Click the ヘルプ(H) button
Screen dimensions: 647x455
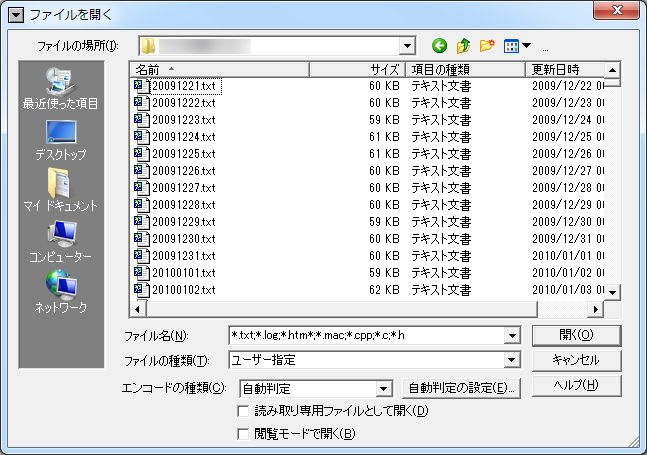click(576, 386)
